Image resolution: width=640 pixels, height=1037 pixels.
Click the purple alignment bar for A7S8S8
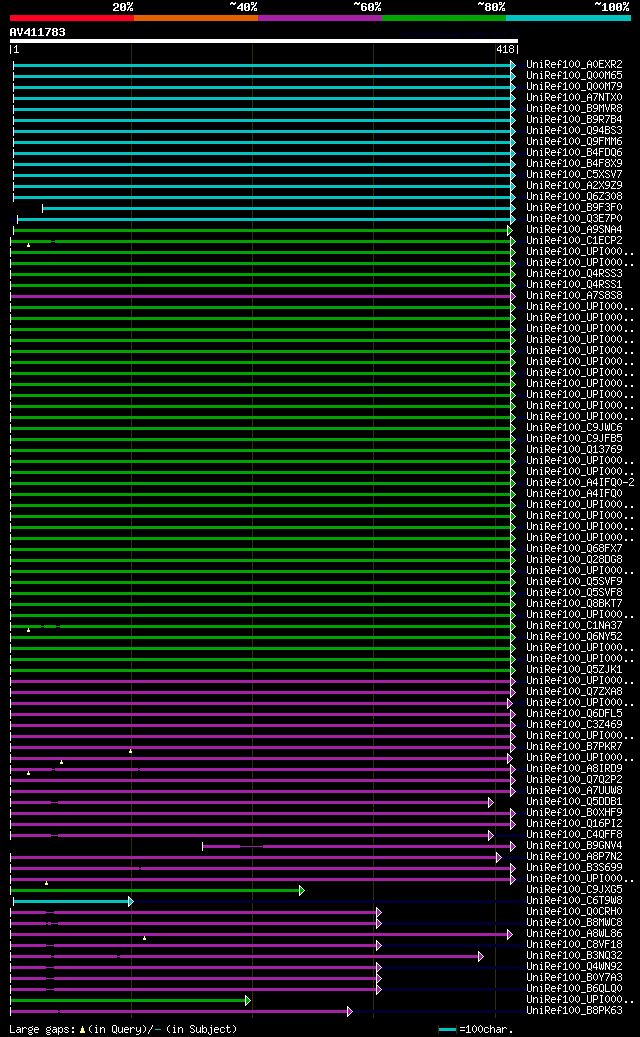[262, 296]
